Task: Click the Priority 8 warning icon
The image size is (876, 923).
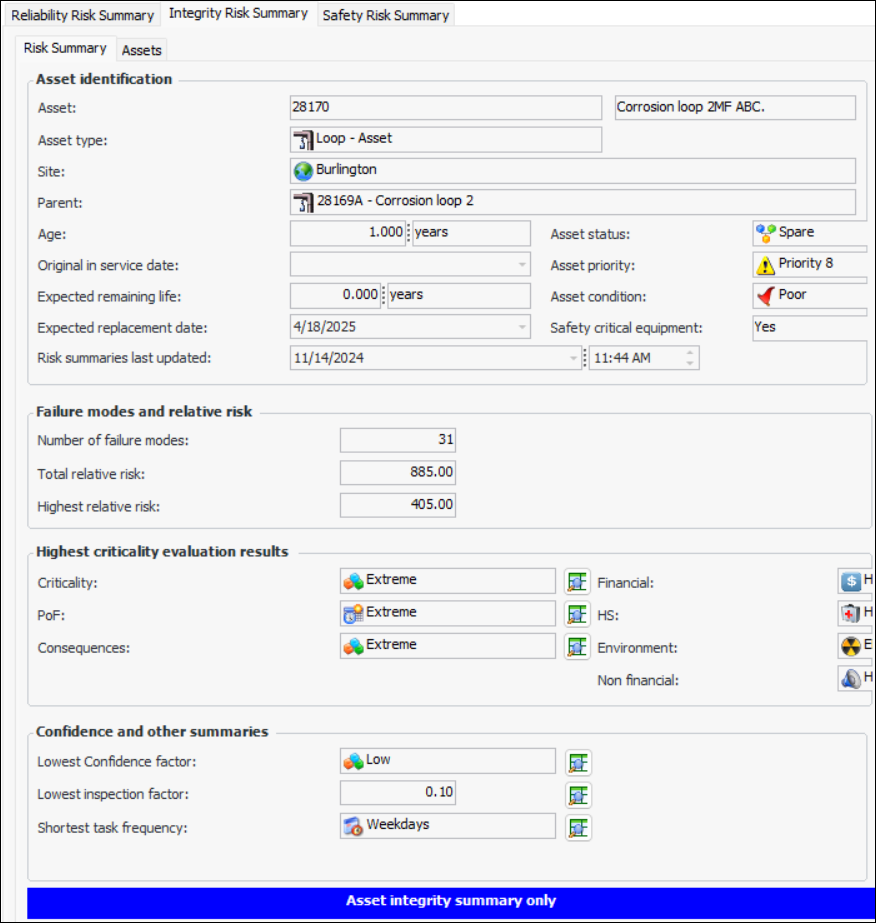Action: coord(765,265)
